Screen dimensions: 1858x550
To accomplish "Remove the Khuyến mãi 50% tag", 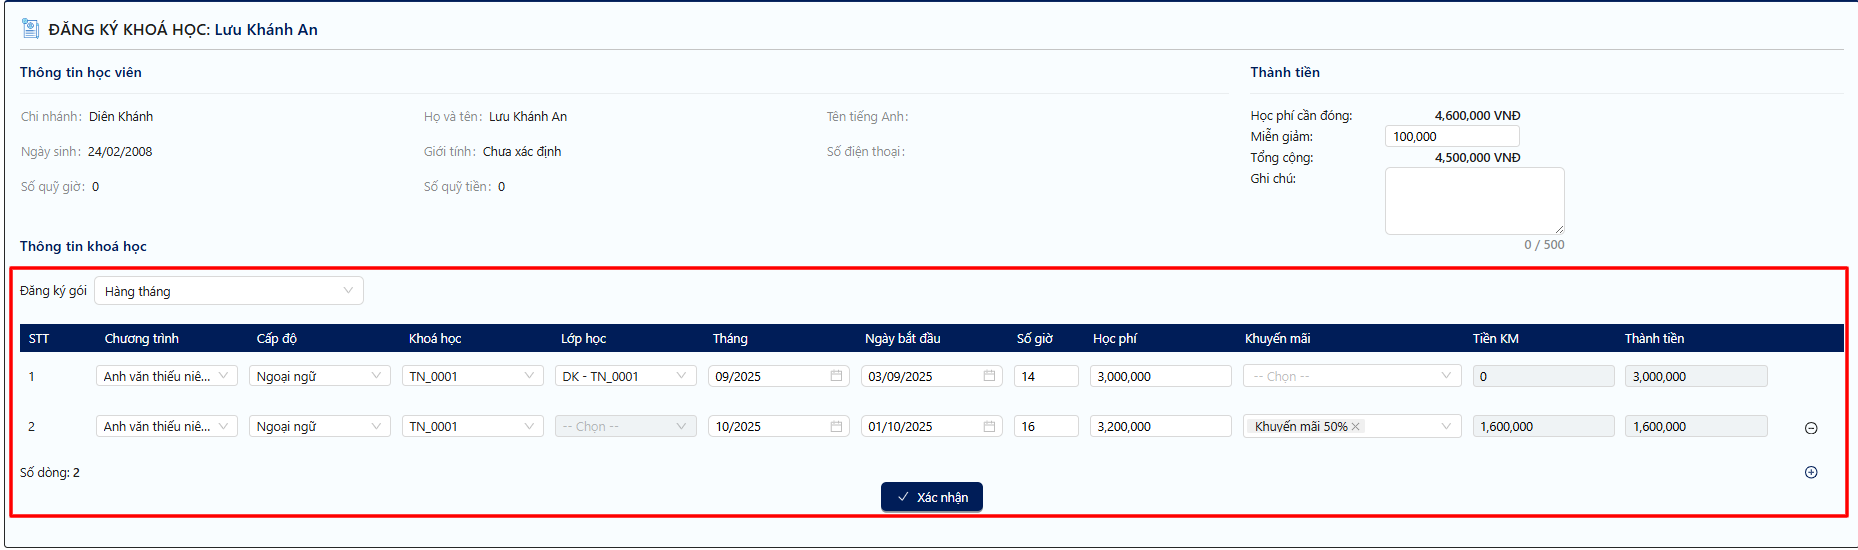I will [x=1356, y=427].
